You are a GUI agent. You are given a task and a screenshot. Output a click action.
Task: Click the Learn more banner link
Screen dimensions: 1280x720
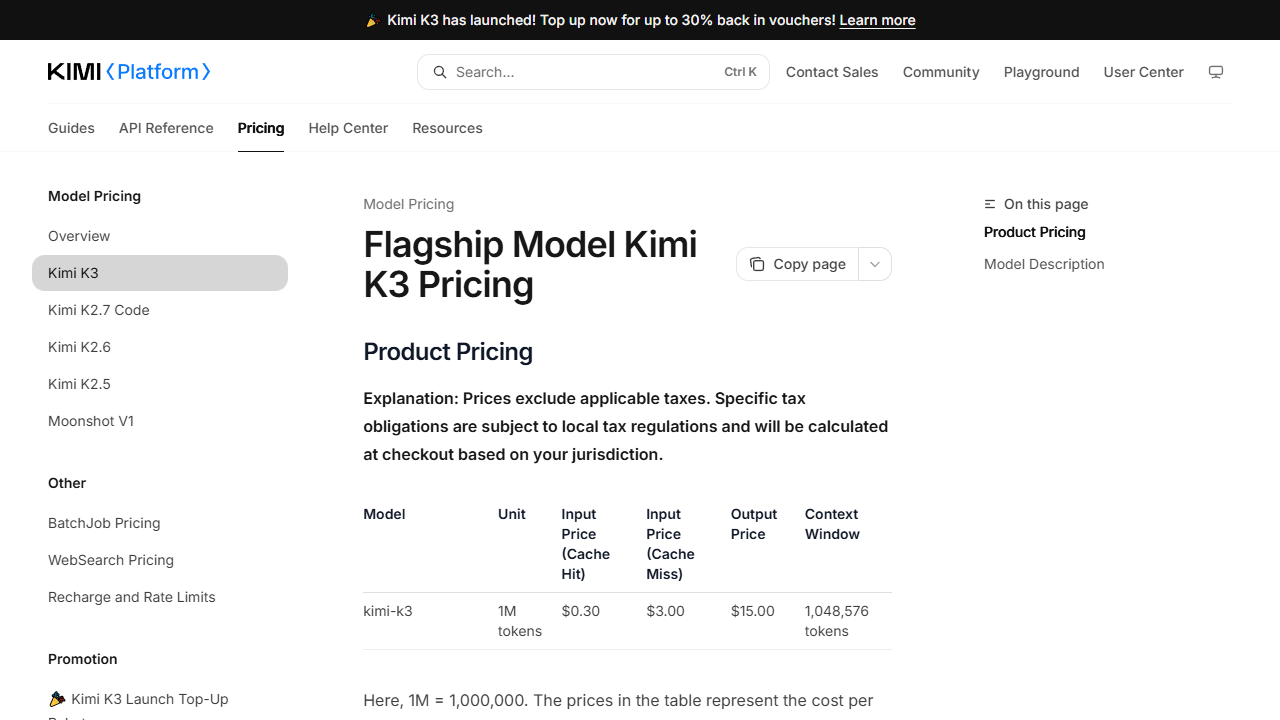coord(877,20)
